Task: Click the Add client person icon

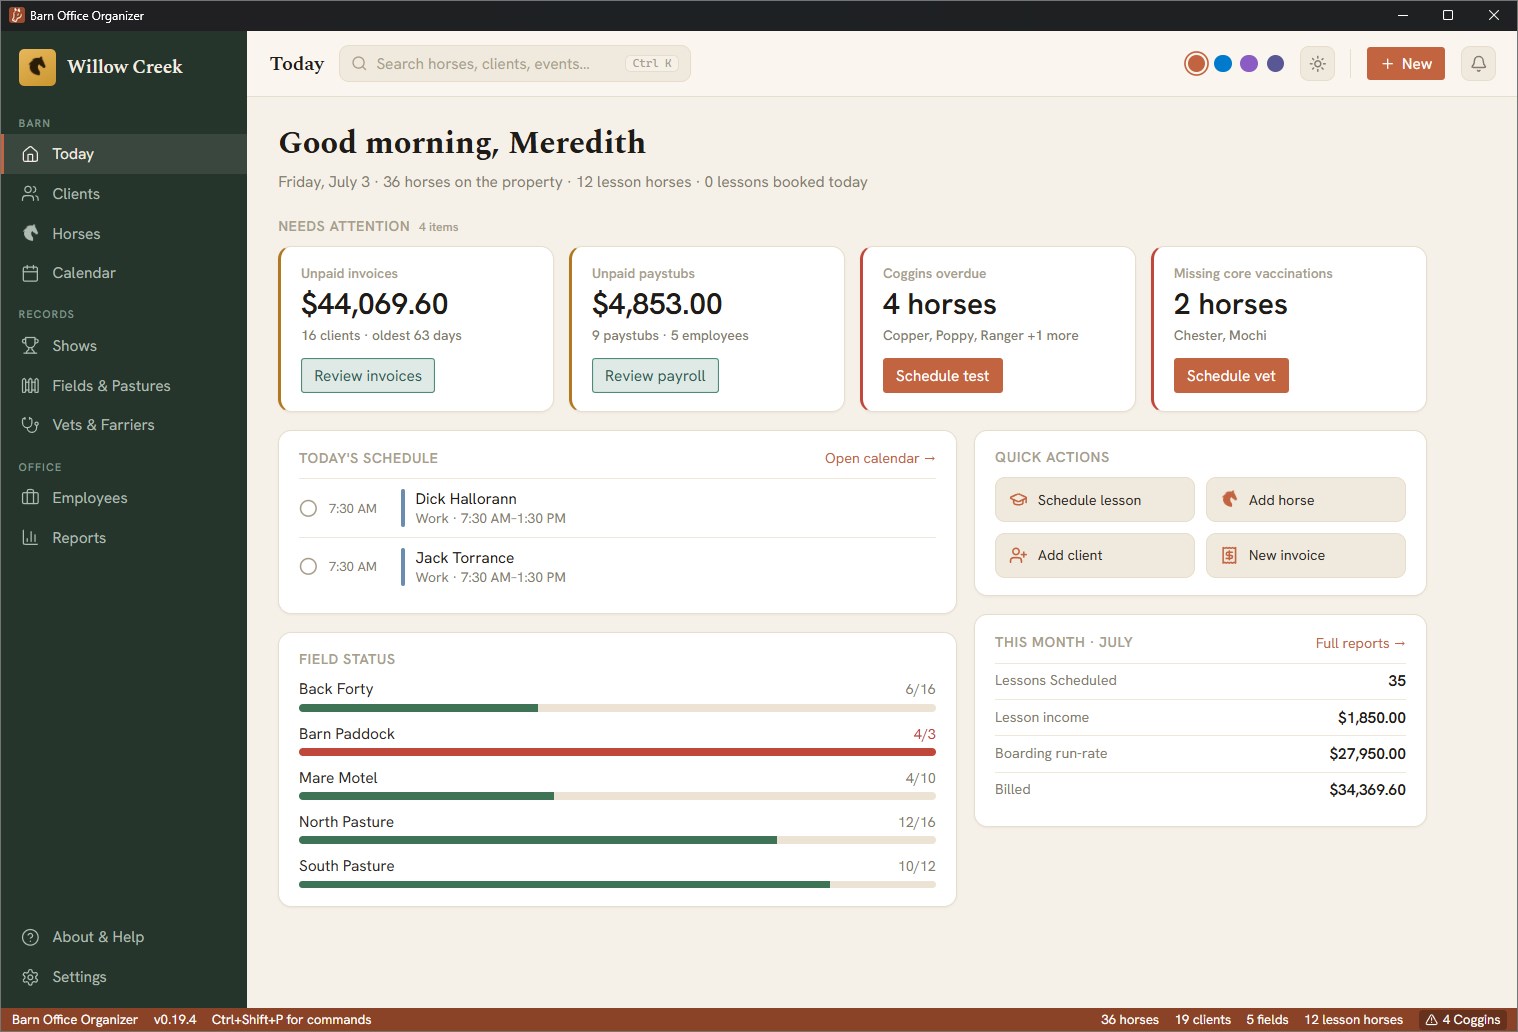Action: click(x=1018, y=555)
